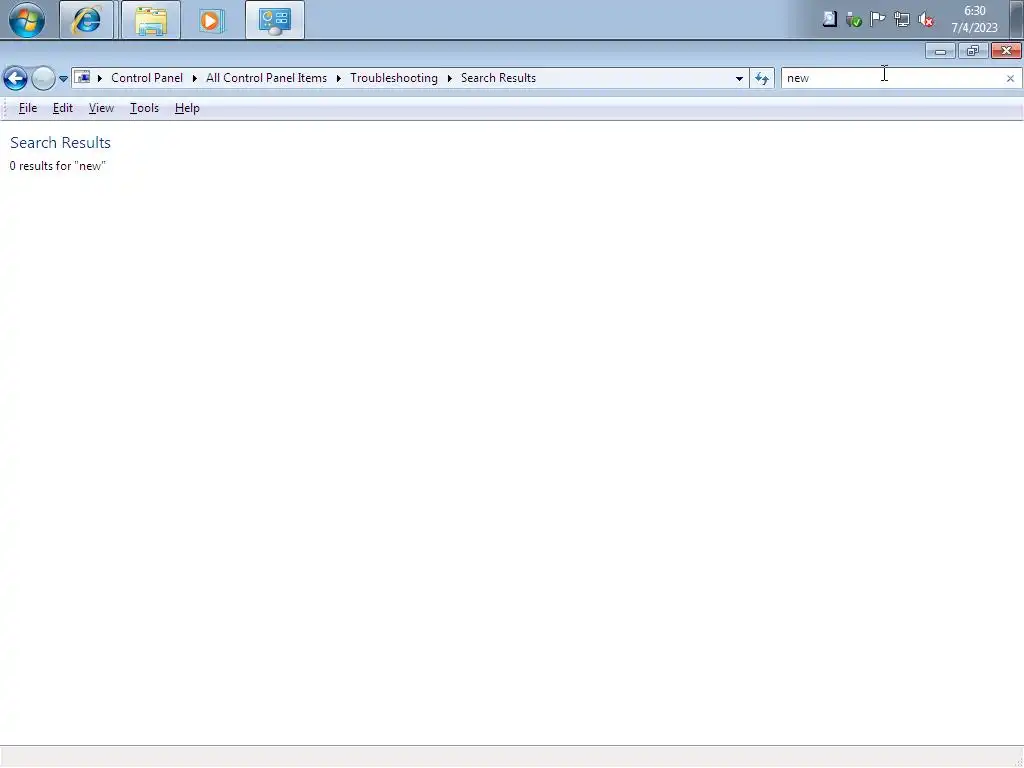1024x768 pixels.
Task: Go to All Control Panel Items breadcrumb
Action: pyautogui.click(x=266, y=78)
